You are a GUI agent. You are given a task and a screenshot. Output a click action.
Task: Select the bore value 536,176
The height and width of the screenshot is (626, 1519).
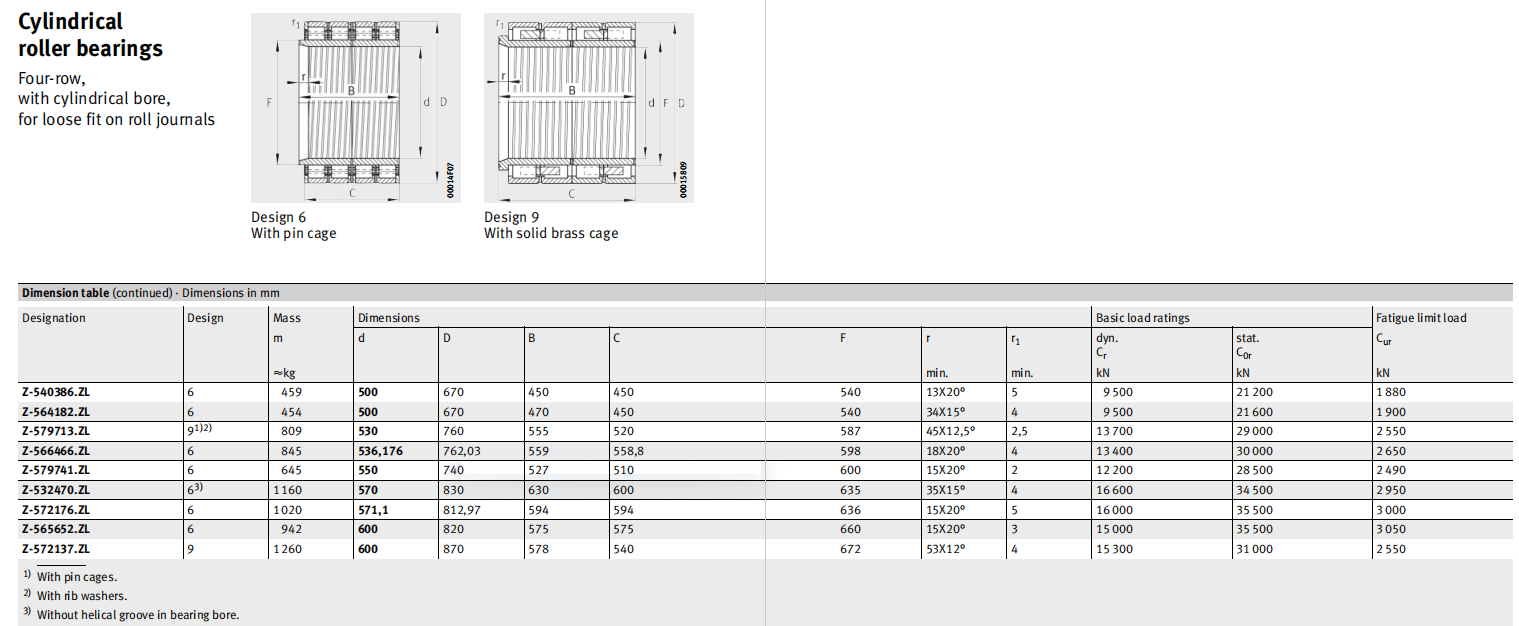coord(382,451)
